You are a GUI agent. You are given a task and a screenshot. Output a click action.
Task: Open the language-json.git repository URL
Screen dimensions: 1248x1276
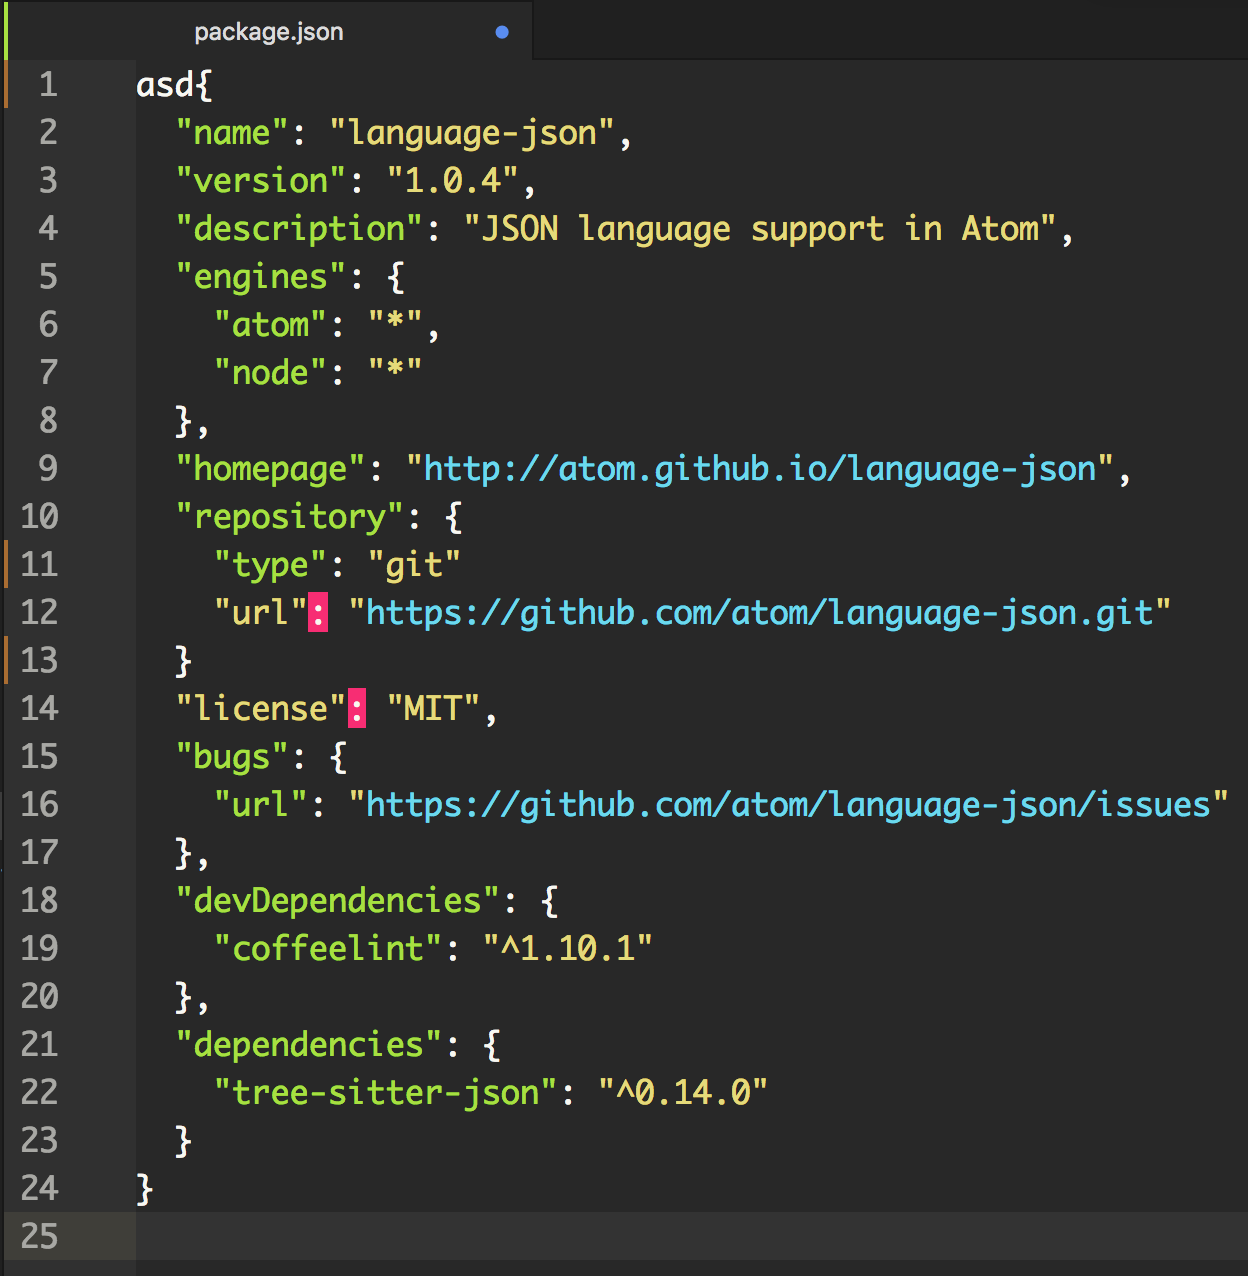click(760, 613)
